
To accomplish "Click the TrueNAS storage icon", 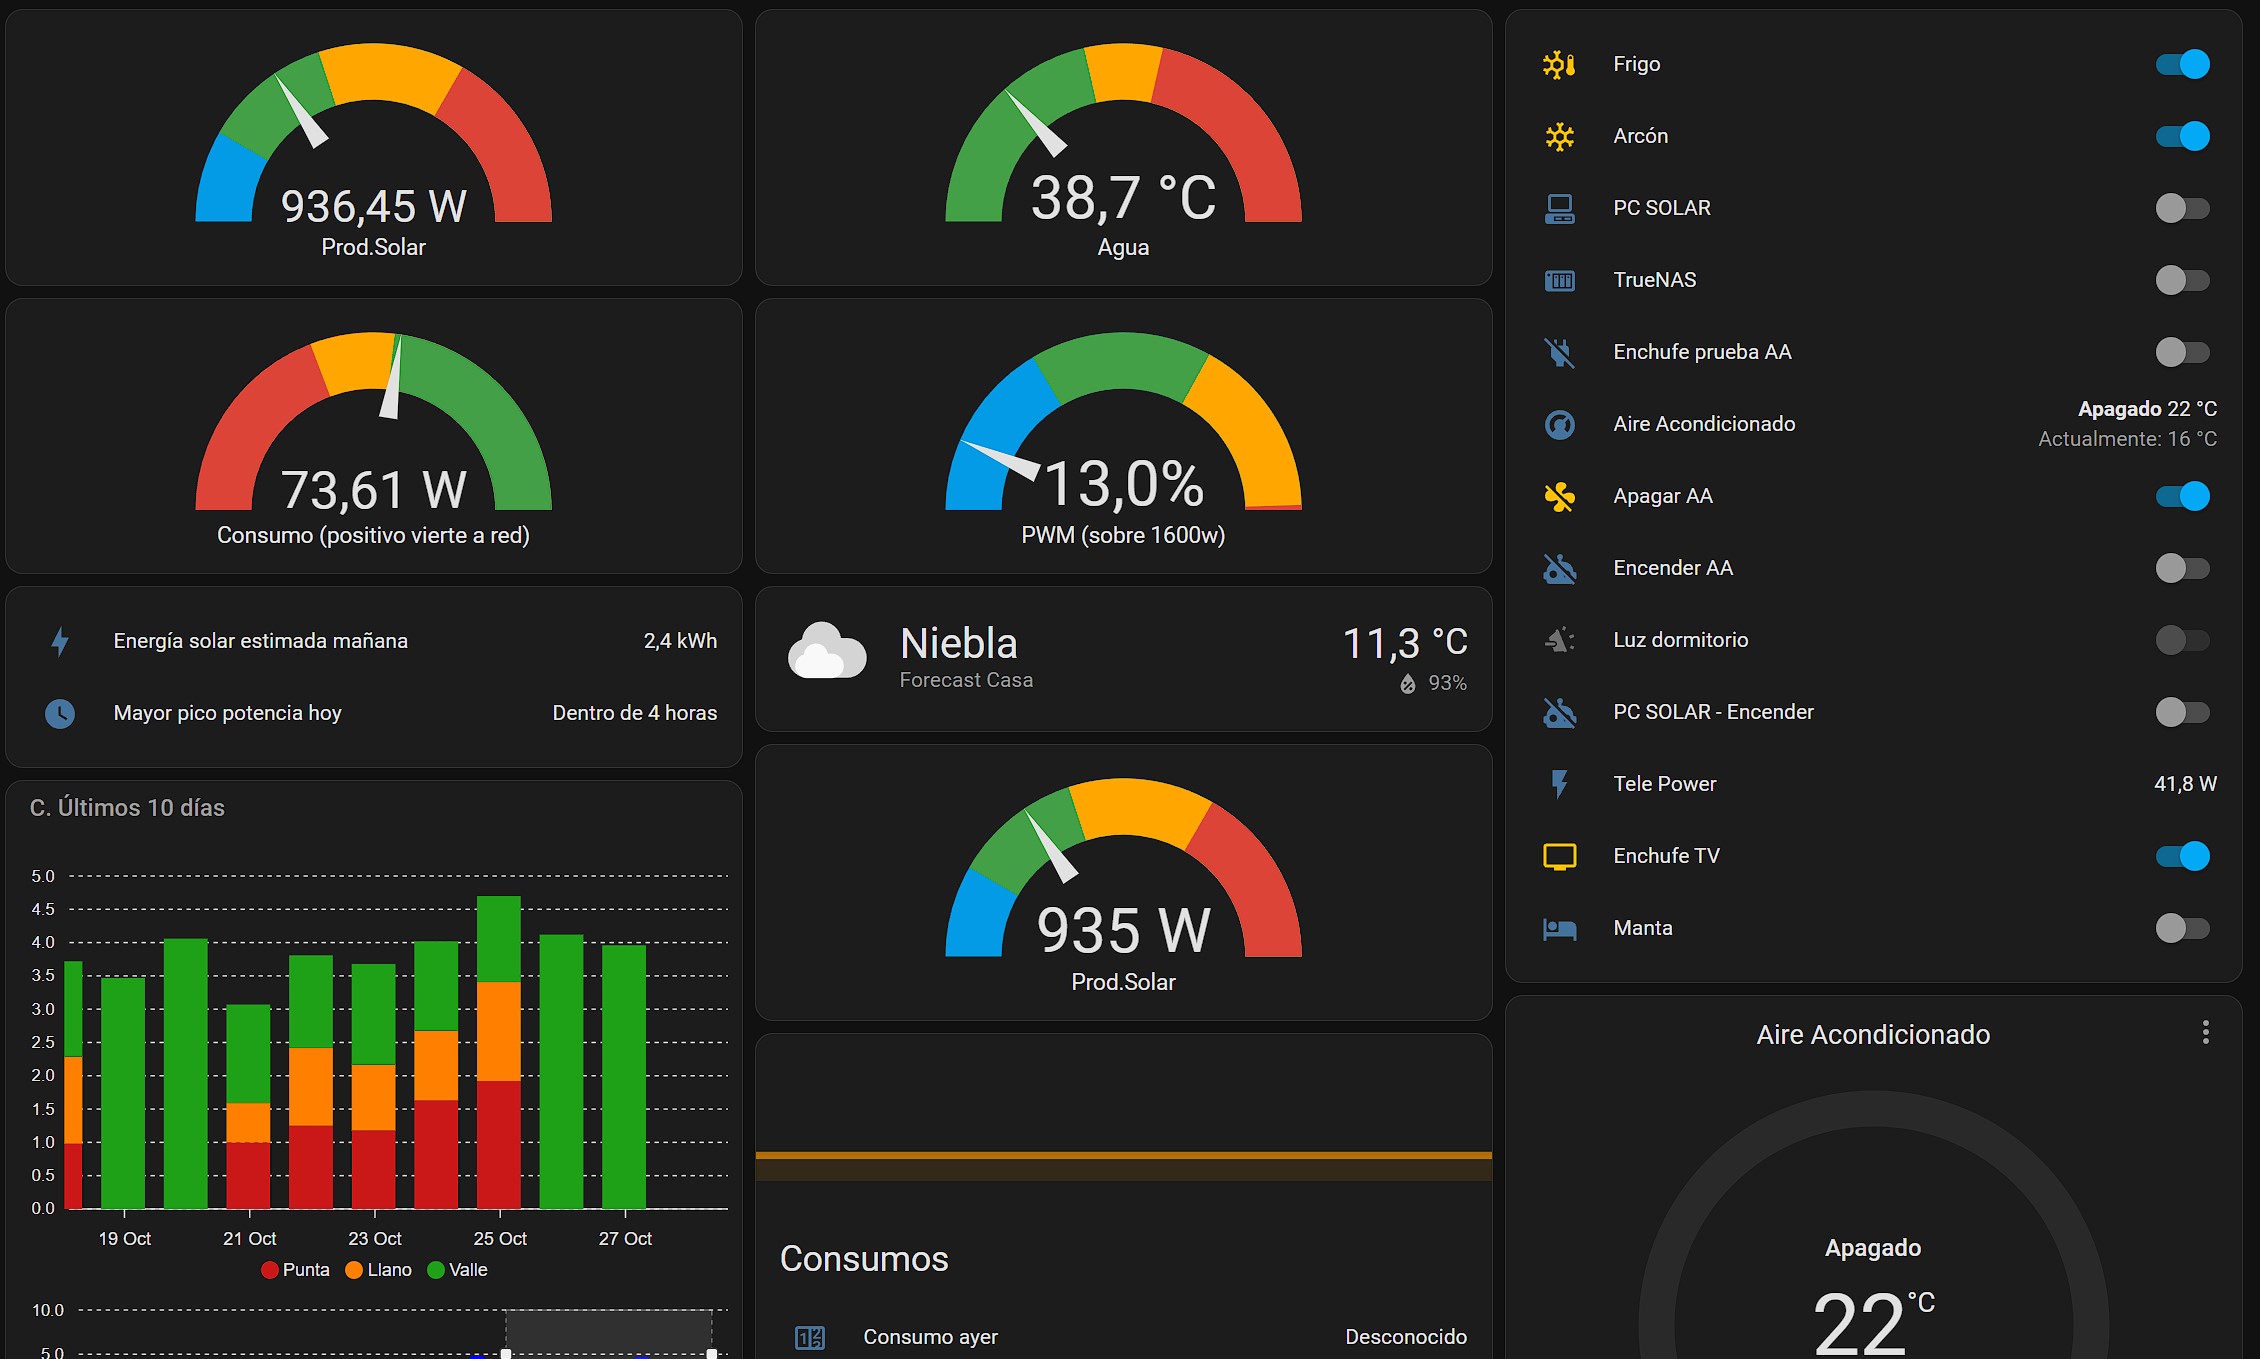I will point(1559,280).
